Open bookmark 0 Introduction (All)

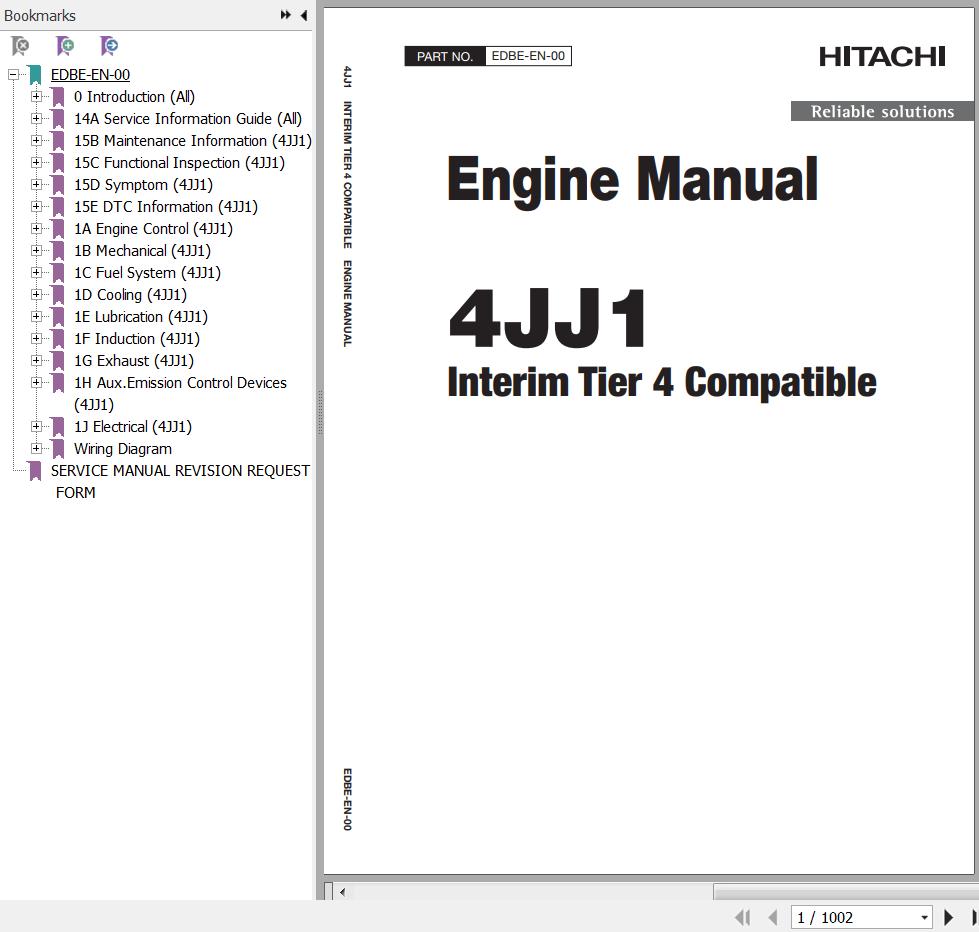[x=134, y=97]
